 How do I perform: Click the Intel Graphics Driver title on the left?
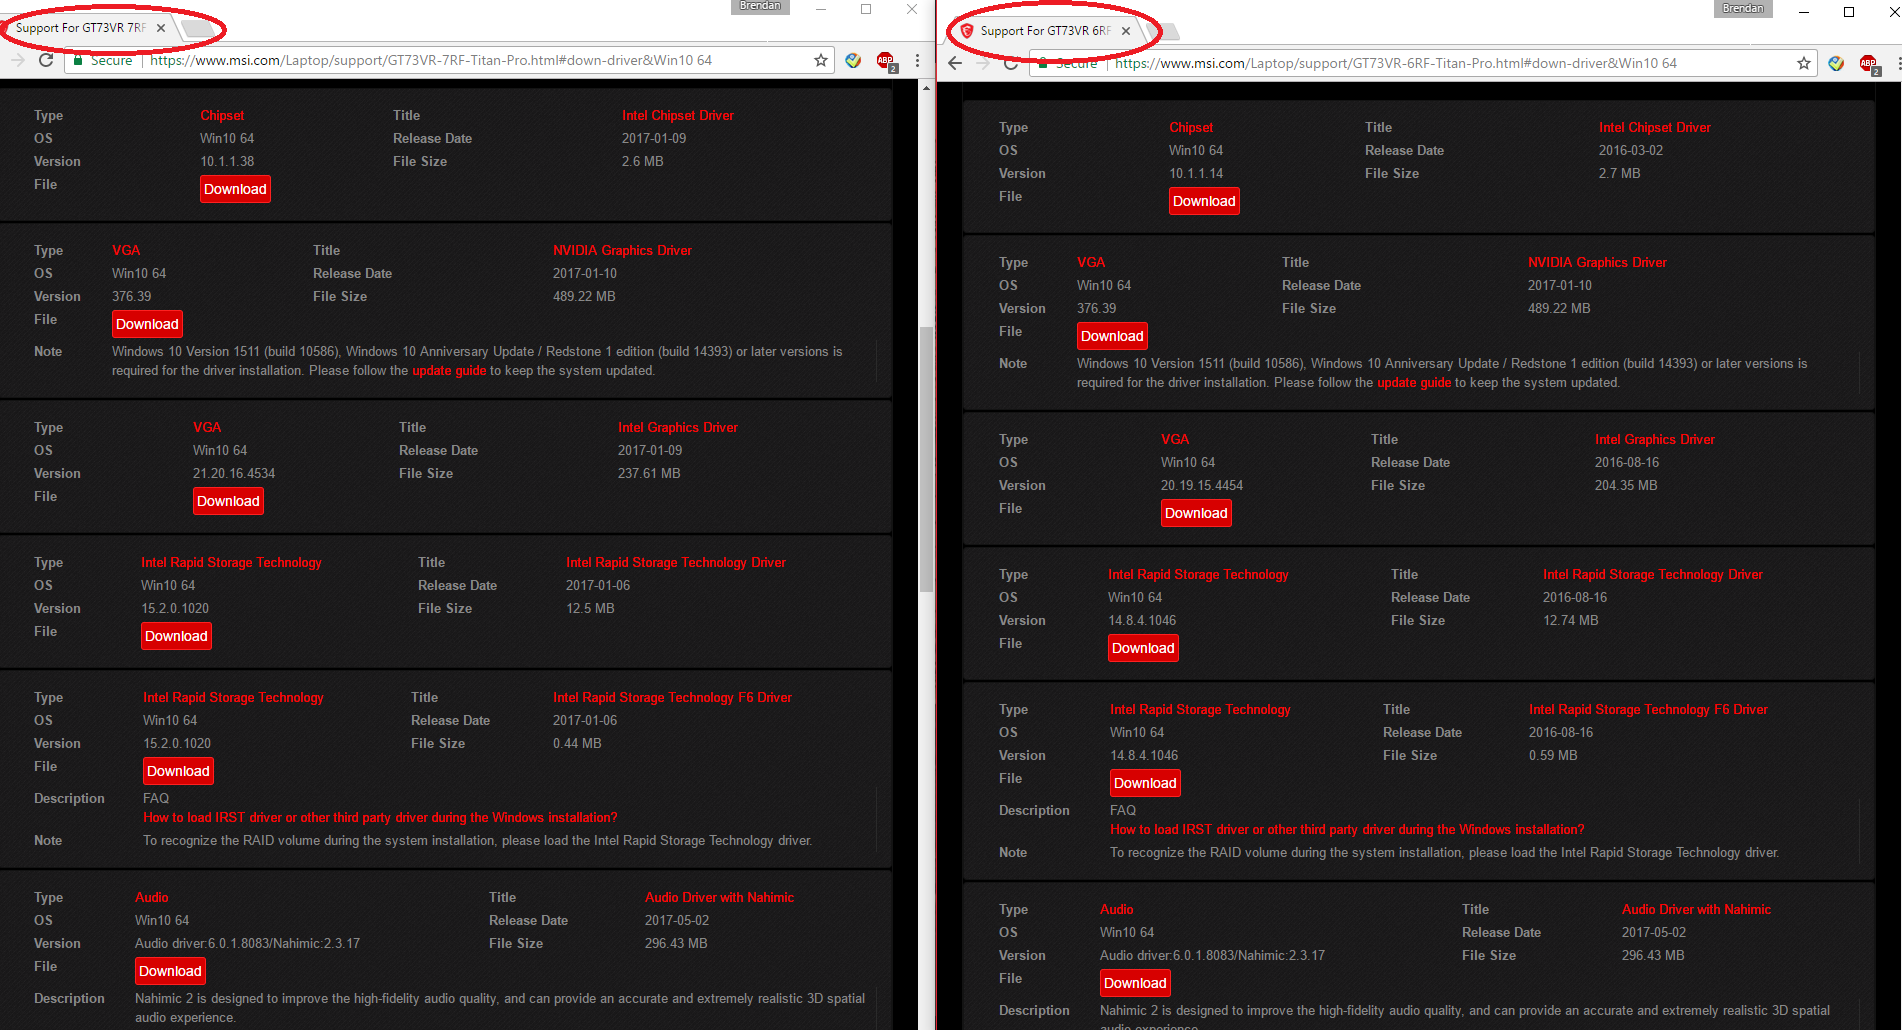pos(678,428)
